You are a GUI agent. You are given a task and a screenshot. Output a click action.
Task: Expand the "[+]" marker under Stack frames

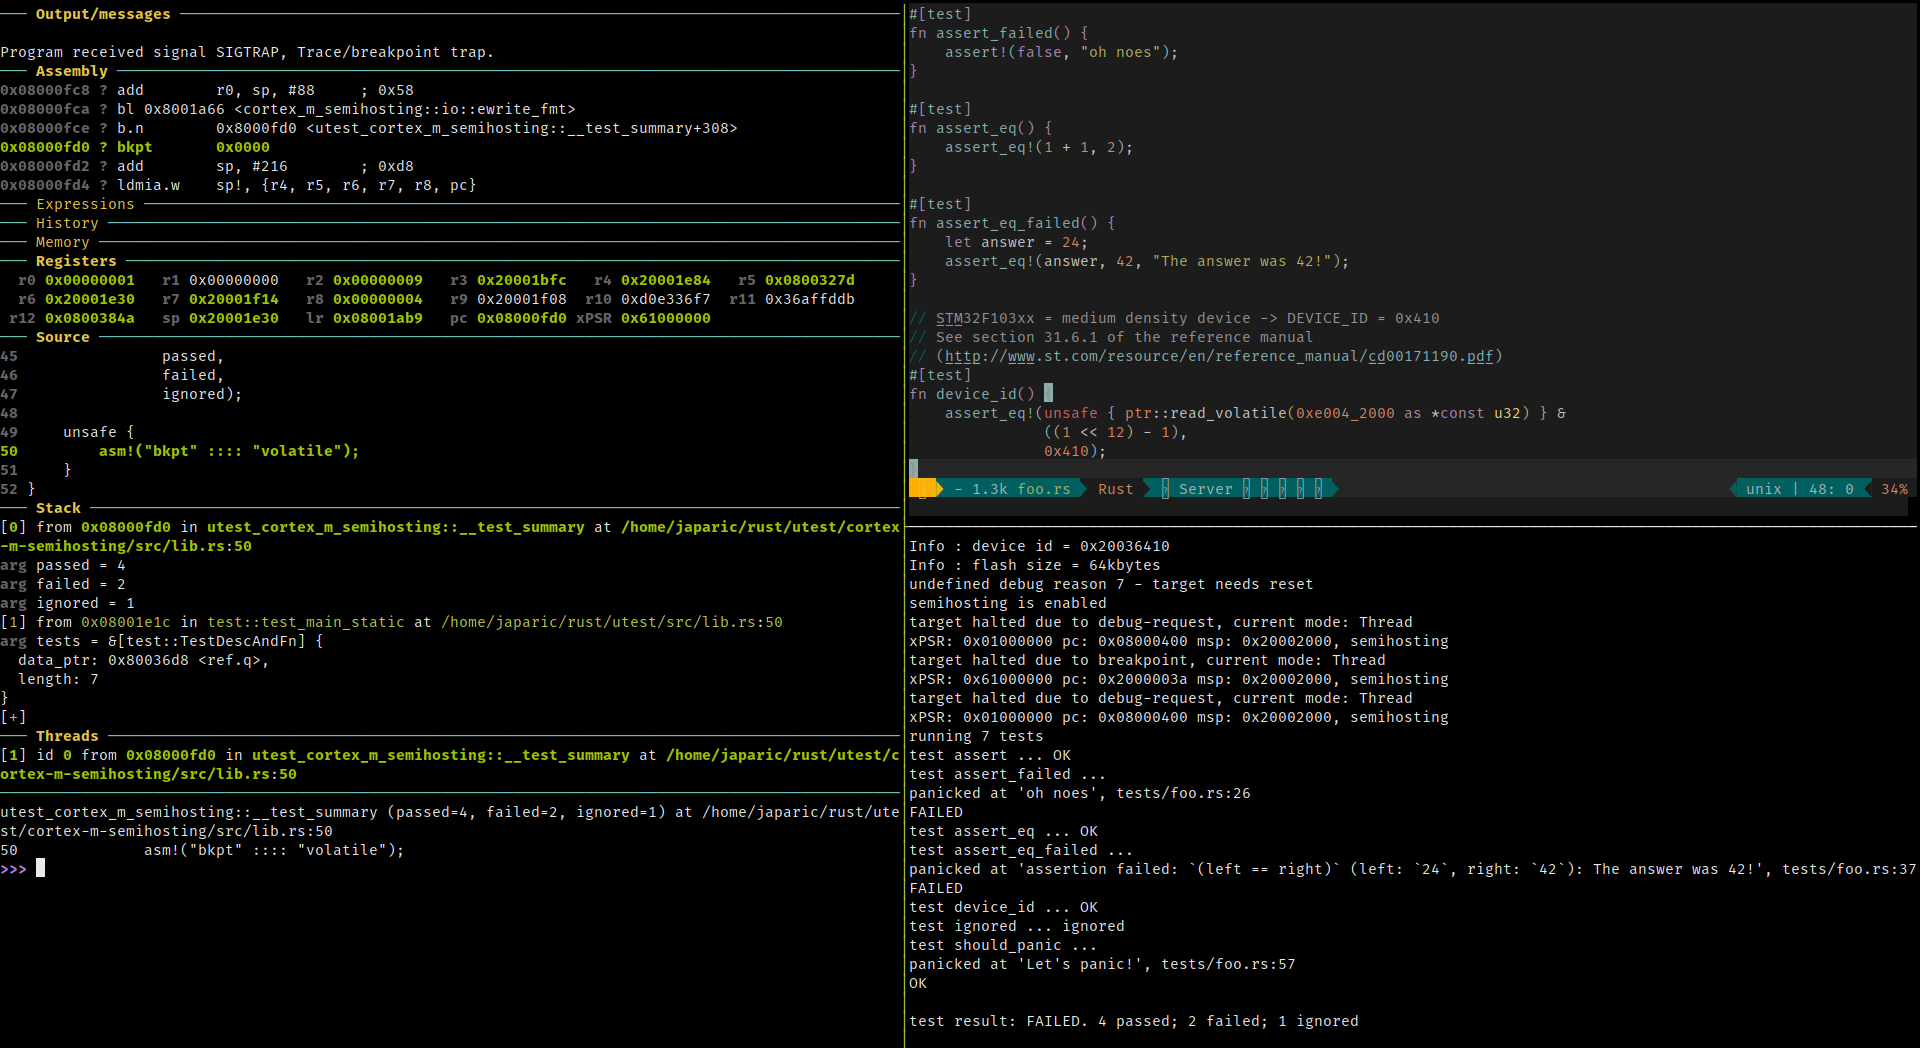[14, 717]
